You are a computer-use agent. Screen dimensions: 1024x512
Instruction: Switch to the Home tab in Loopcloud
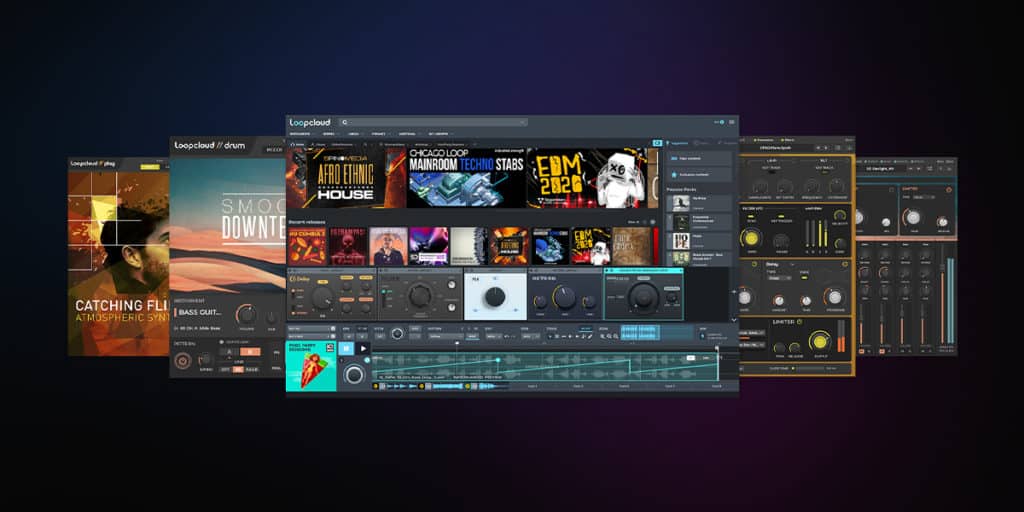tap(298, 144)
